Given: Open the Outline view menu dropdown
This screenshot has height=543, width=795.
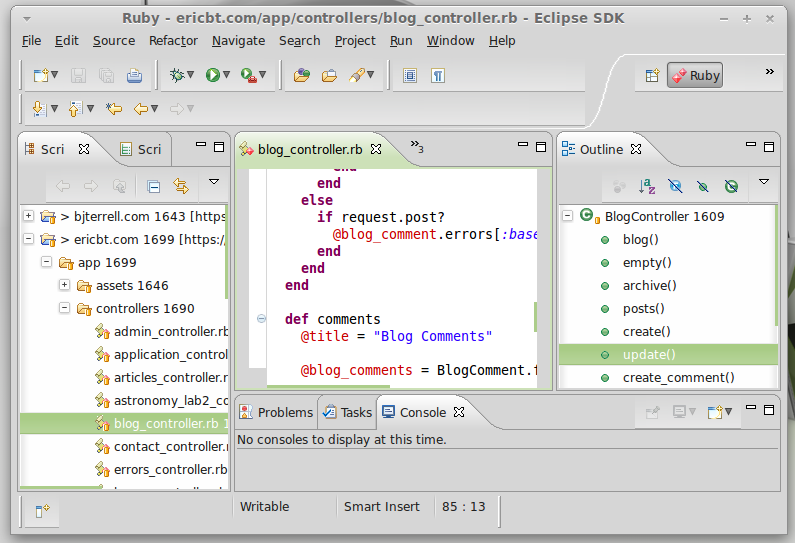Looking at the screenshot, I should 764,182.
